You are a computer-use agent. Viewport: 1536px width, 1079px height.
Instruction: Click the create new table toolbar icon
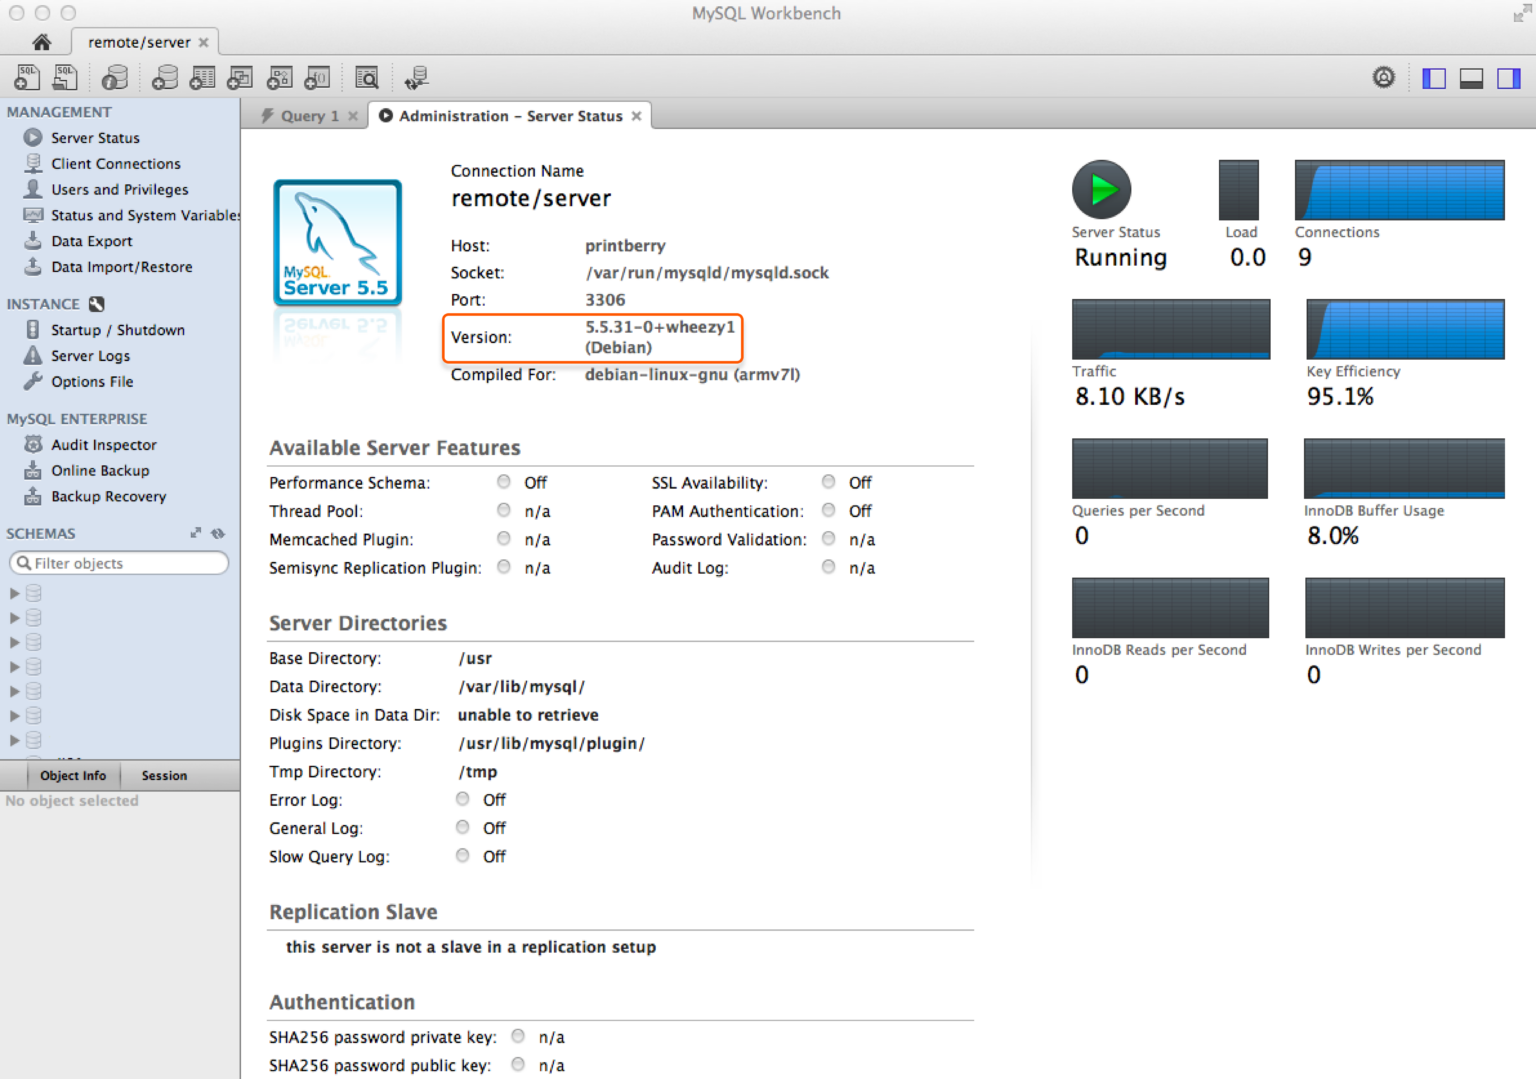pyautogui.click(x=203, y=77)
